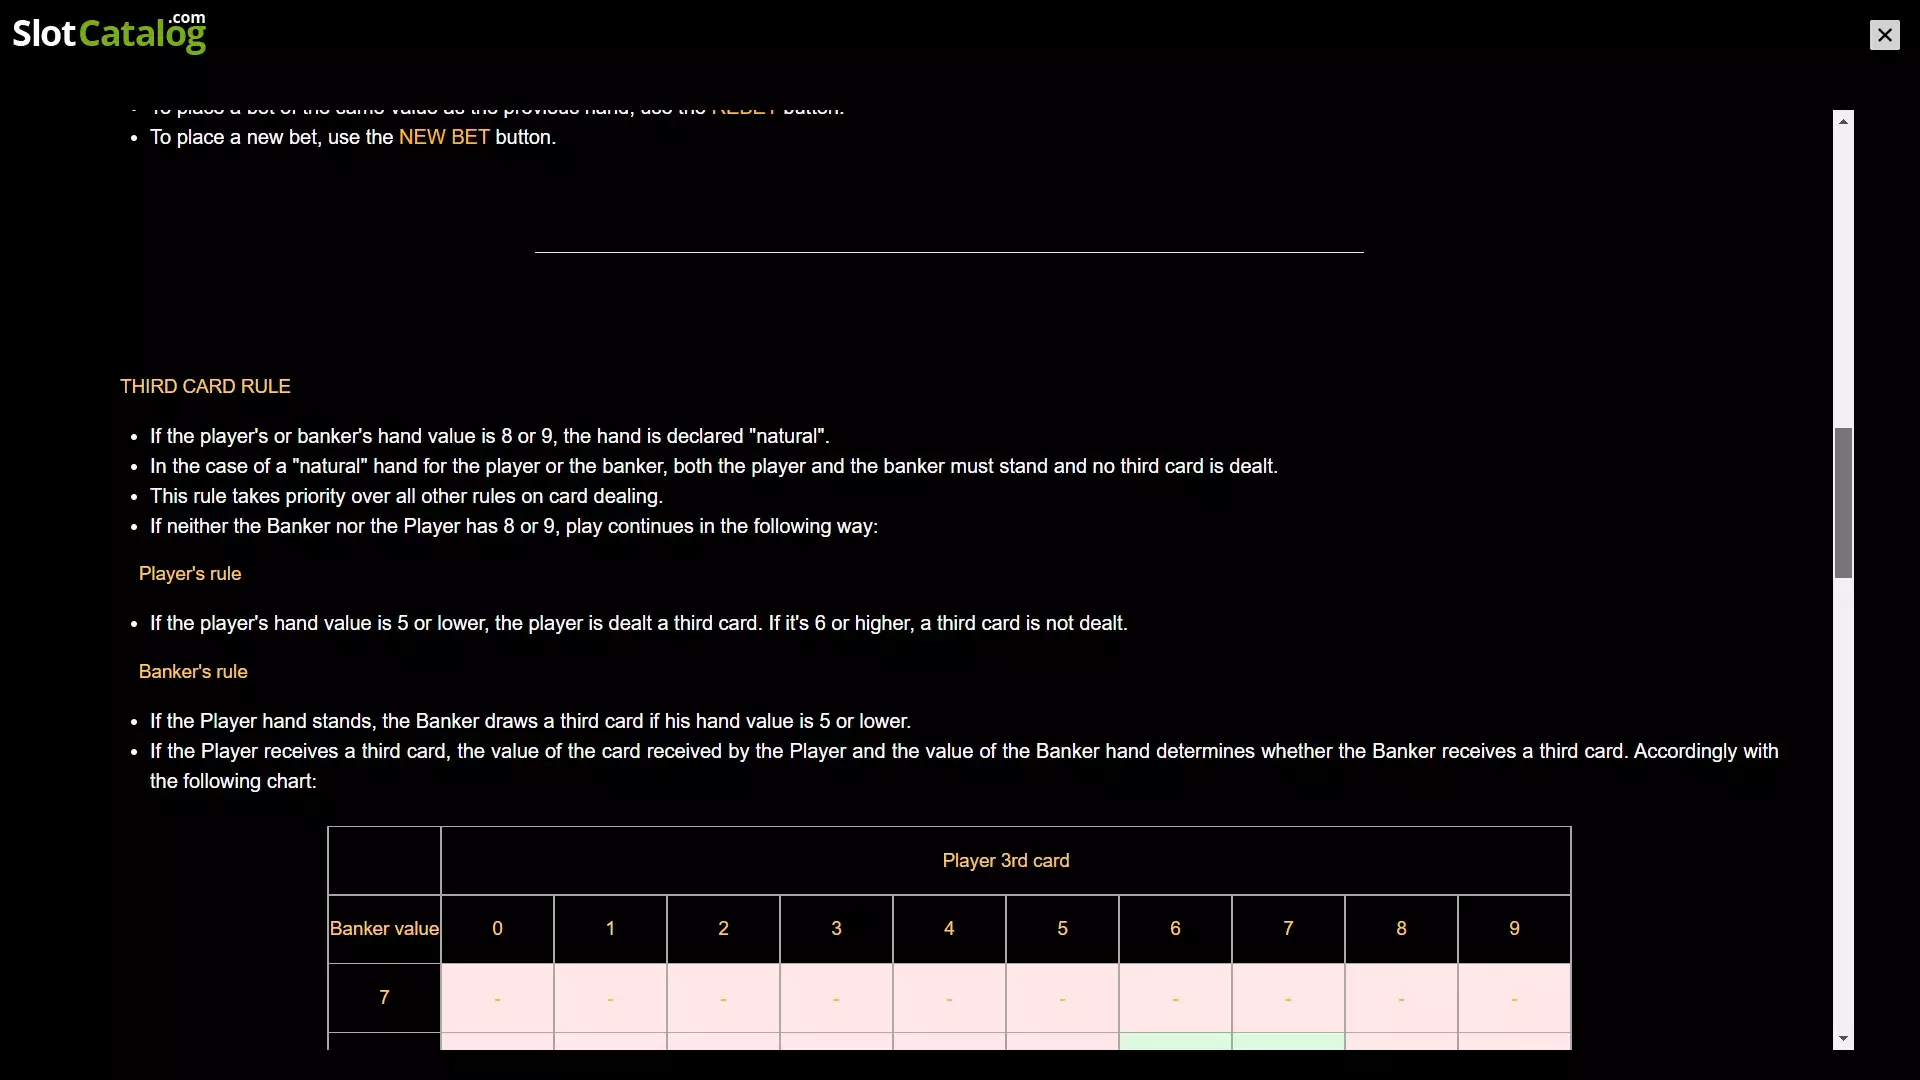
Task: Select column header 3 in chart
Action: point(836,929)
